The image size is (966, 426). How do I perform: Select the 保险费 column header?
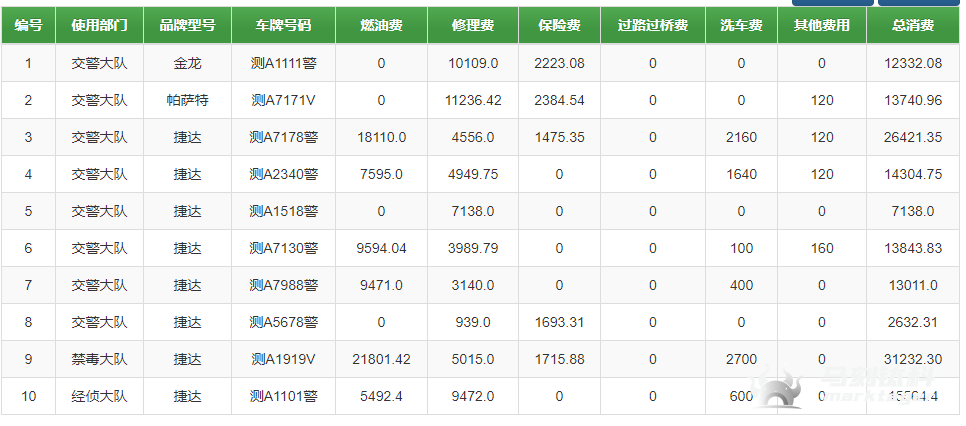(559, 25)
